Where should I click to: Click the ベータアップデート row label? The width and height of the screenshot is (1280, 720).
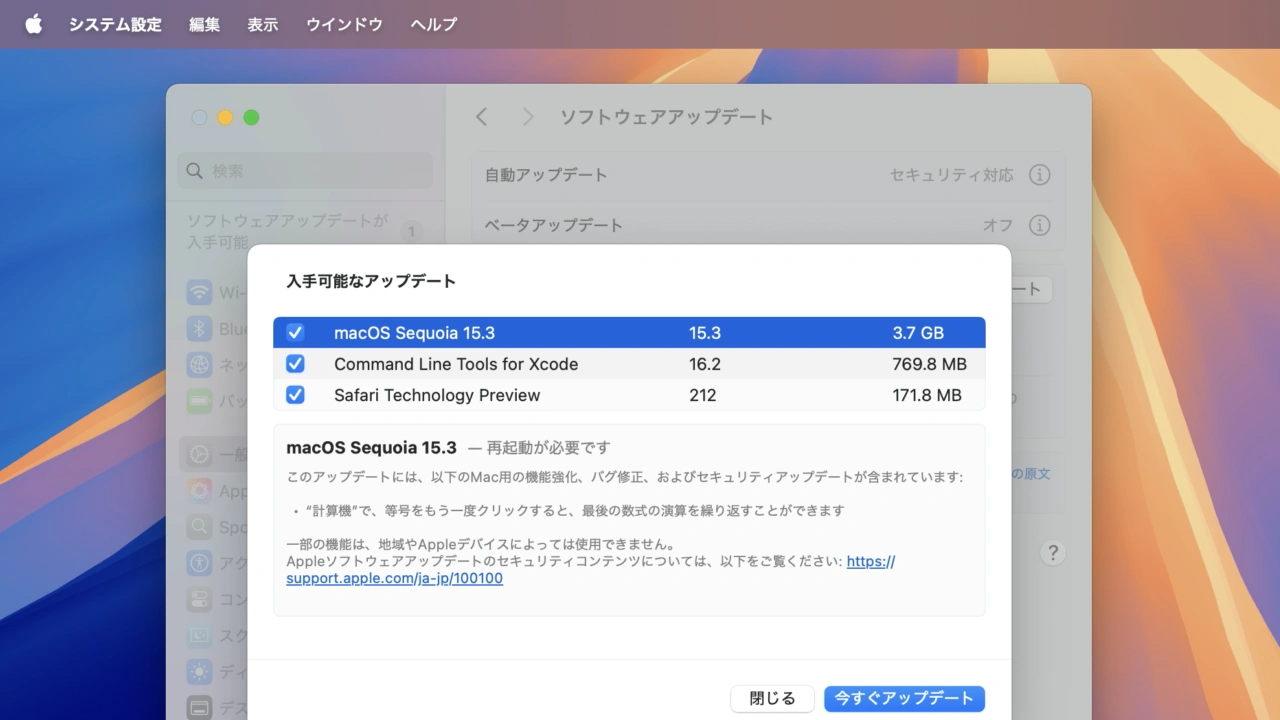tap(554, 225)
